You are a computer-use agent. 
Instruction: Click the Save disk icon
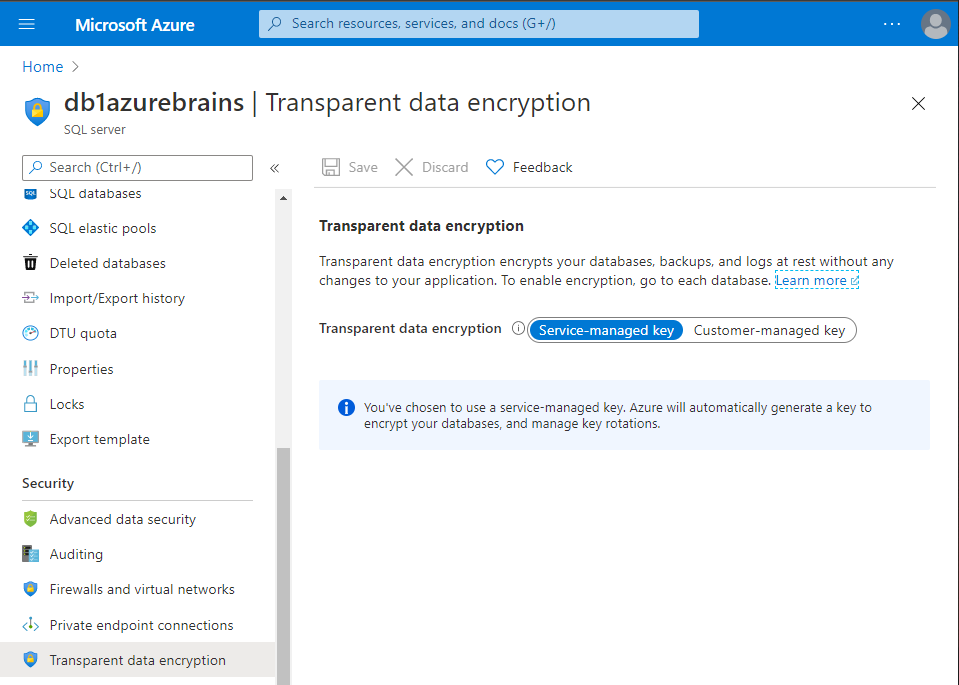331,167
